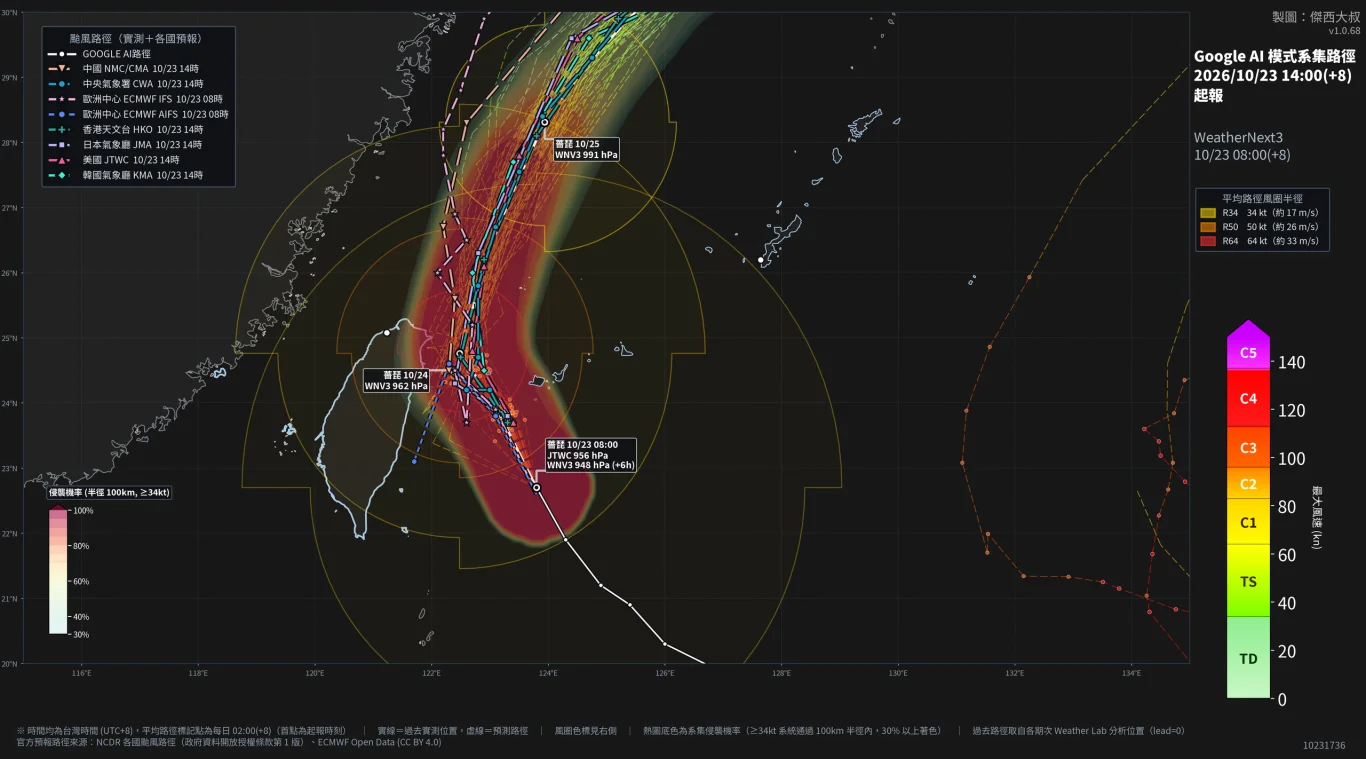Click the 10/25 WNV3 991 hPa forecast label
The image size is (1366, 759).
point(587,149)
